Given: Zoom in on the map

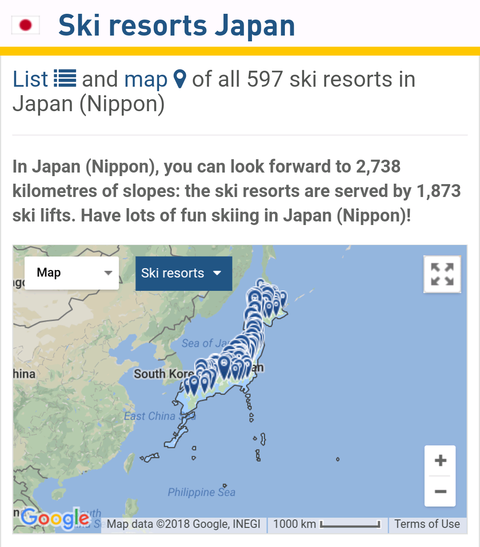Looking at the screenshot, I should click(x=440, y=460).
